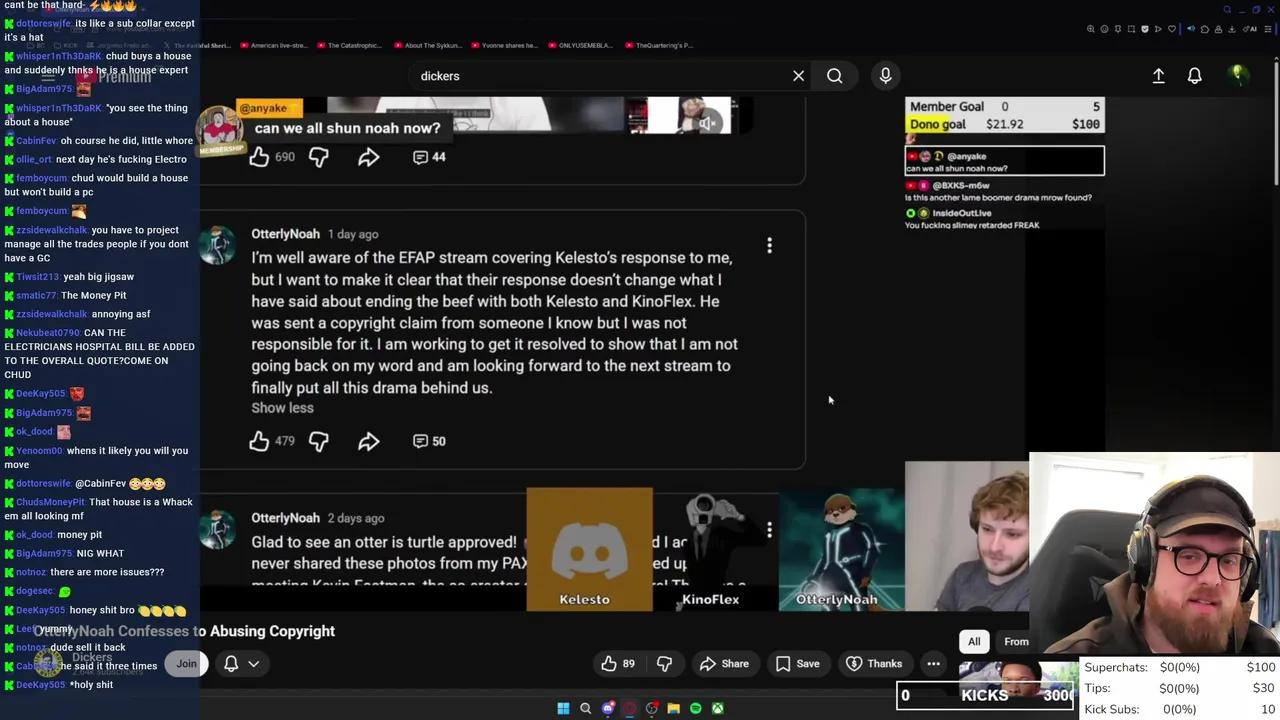This screenshot has height=720, width=1280.
Task: Click the video Share button
Action: [x=724, y=663]
